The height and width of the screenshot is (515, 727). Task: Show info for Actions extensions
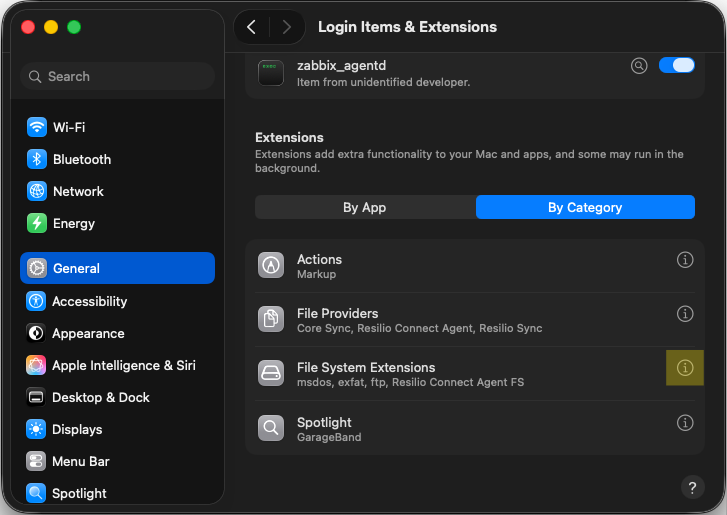pos(685,260)
